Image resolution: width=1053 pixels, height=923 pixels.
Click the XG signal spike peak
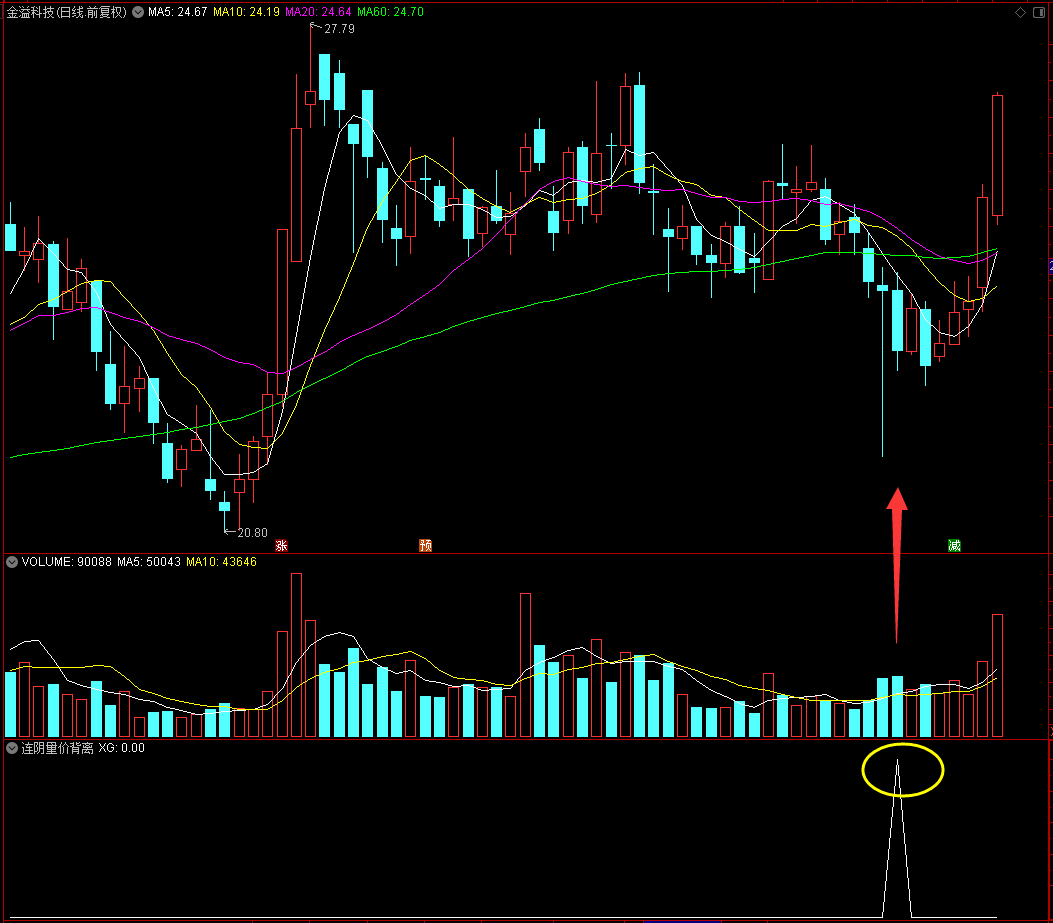[897, 761]
